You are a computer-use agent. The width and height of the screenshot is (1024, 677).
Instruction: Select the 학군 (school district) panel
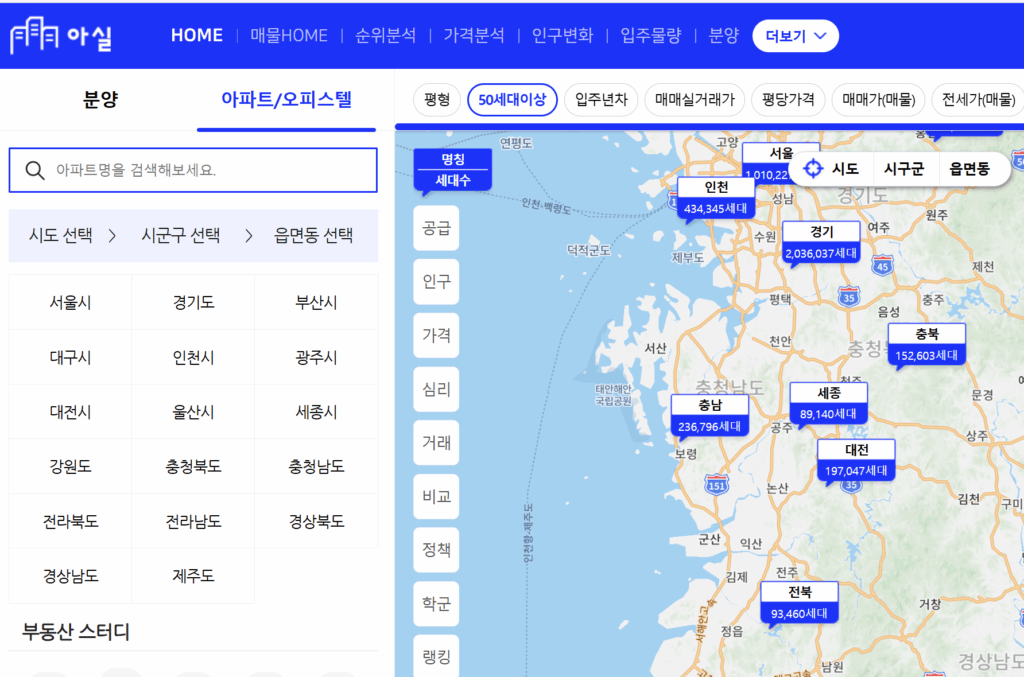[x=436, y=604]
